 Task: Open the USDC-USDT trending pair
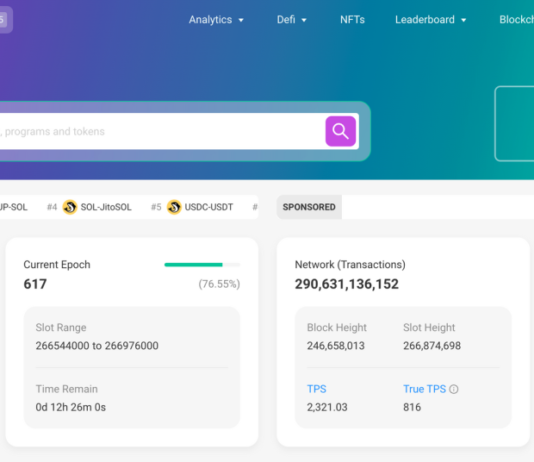click(x=209, y=207)
